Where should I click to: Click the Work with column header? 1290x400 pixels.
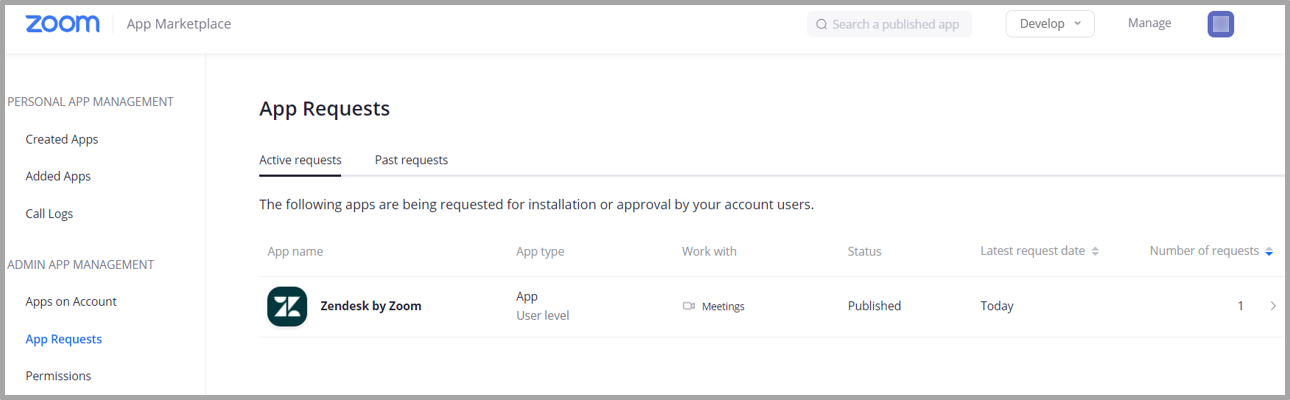click(x=709, y=251)
